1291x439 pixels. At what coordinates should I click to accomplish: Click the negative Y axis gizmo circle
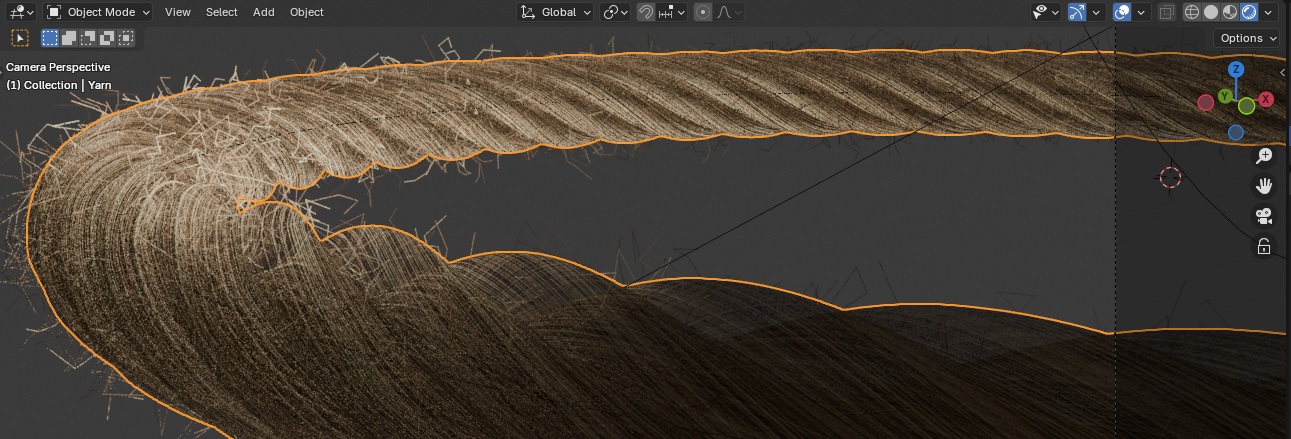tap(1246, 106)
